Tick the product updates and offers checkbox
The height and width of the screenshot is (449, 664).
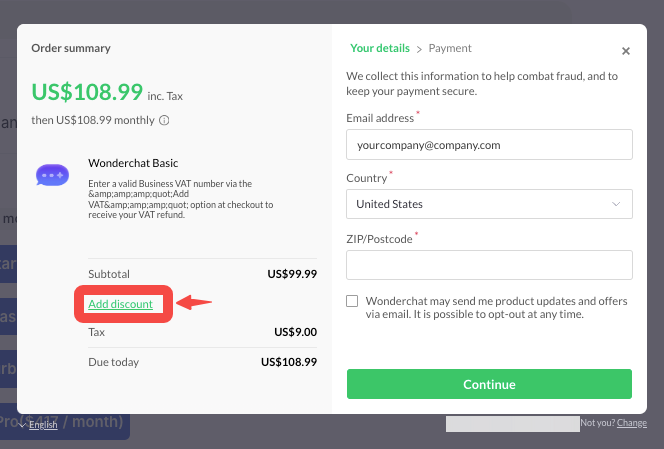pyautogui.click(x=352, y=301)
